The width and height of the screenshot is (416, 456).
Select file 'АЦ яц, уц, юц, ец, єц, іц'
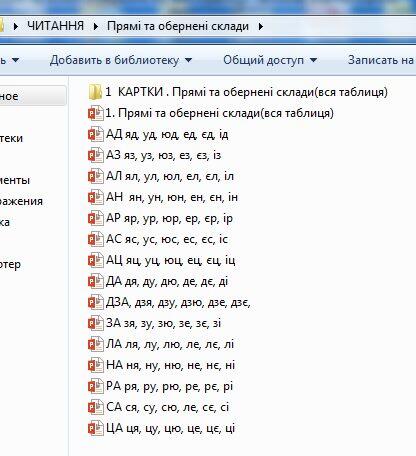tap(170, 260)
